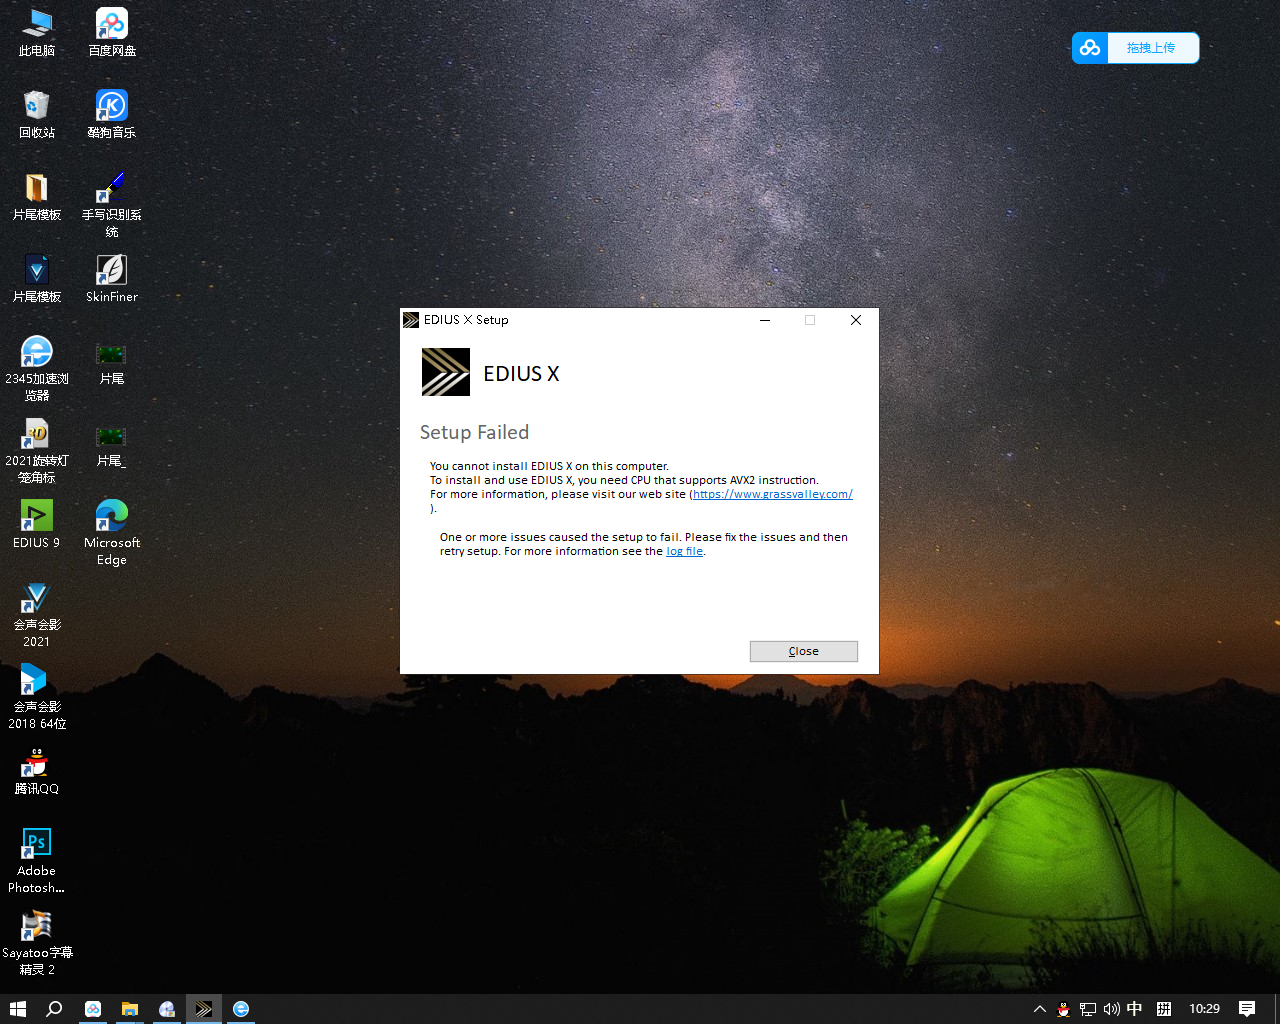Open the volume control tray icon
The height and width of the screenshot is (1024, 1280).
[x=1112, y=1009]
